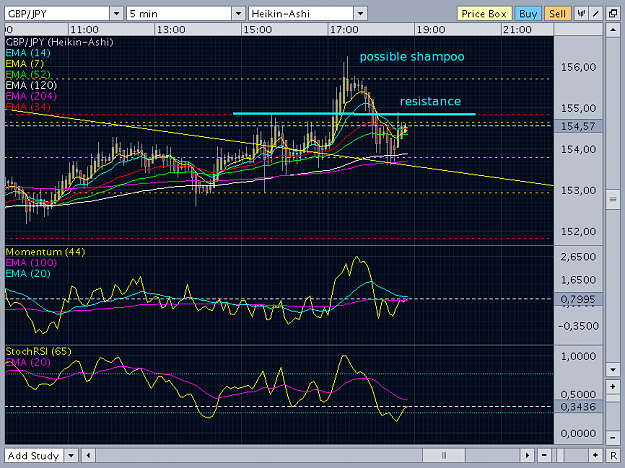Click the horizontal zoom slider handle
This screenshot has width=625, height=468.
[x=560, y=455]
